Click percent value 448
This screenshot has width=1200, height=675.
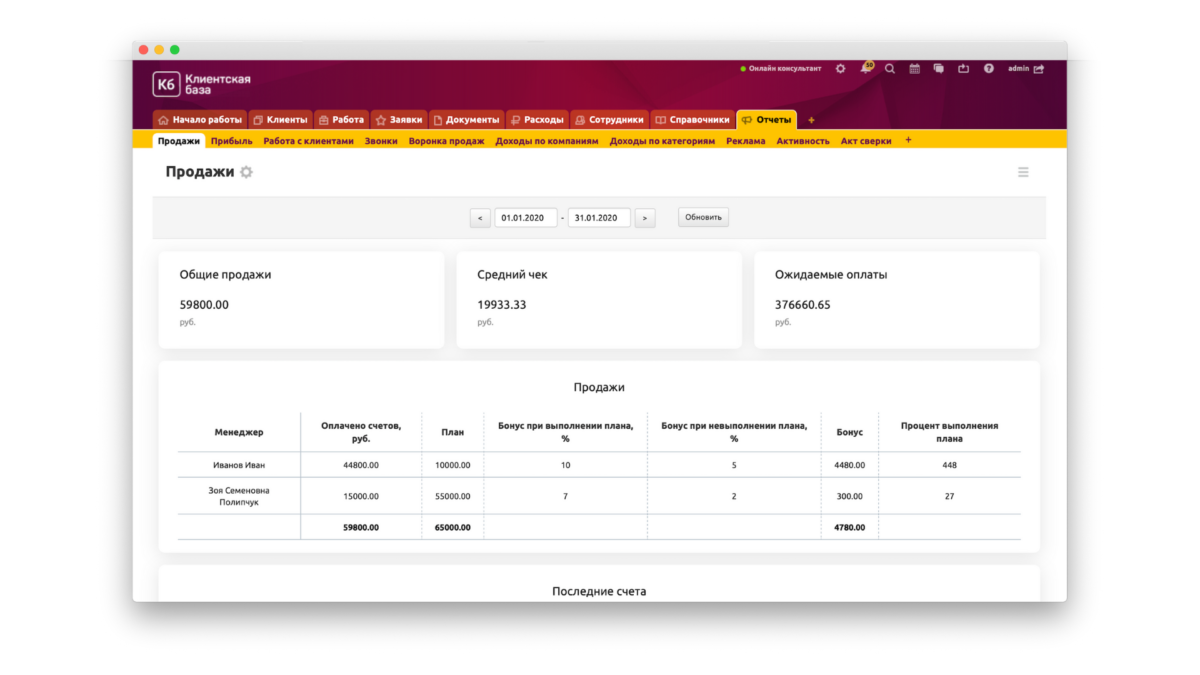(950, 465)
